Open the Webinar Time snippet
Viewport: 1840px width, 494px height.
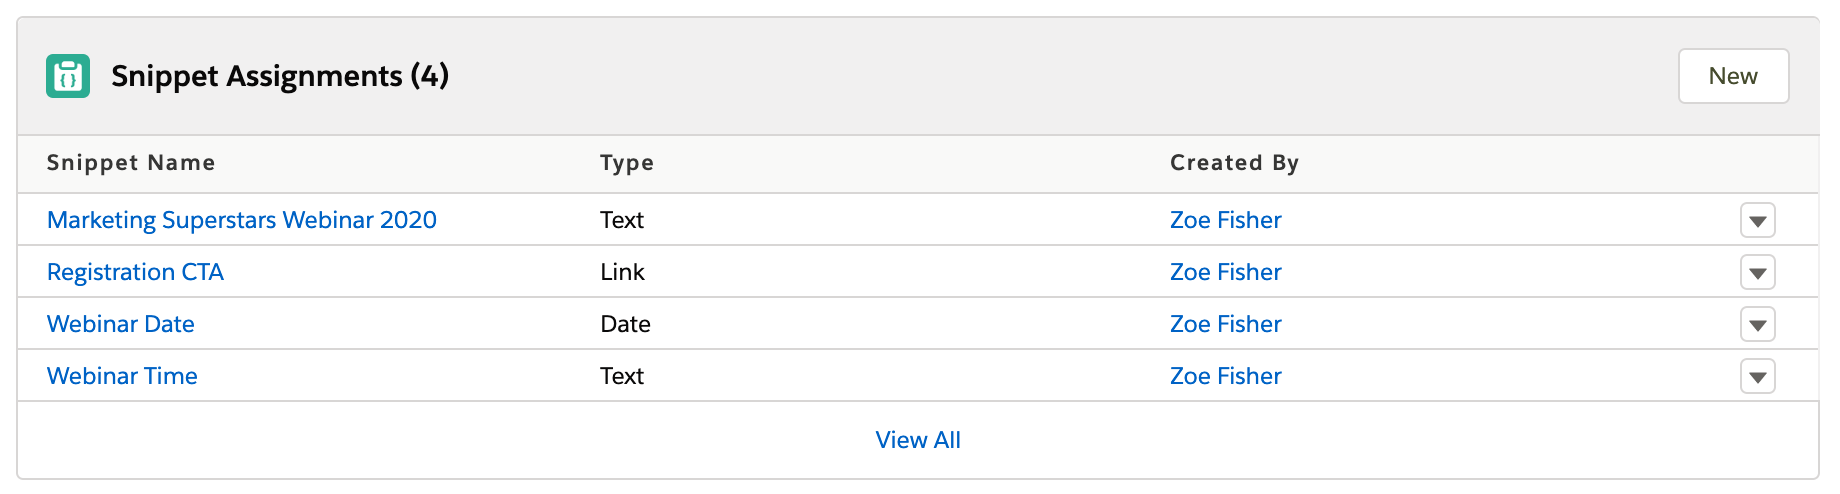pyautogui.click(x=122, y=376)
